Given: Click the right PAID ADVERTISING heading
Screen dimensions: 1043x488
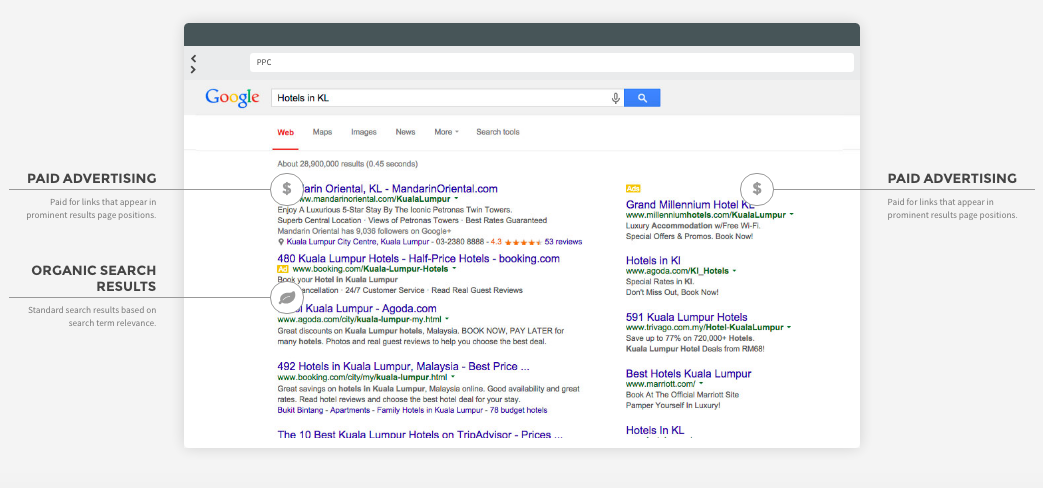Looking at the screenshot, I should [952, 179].
